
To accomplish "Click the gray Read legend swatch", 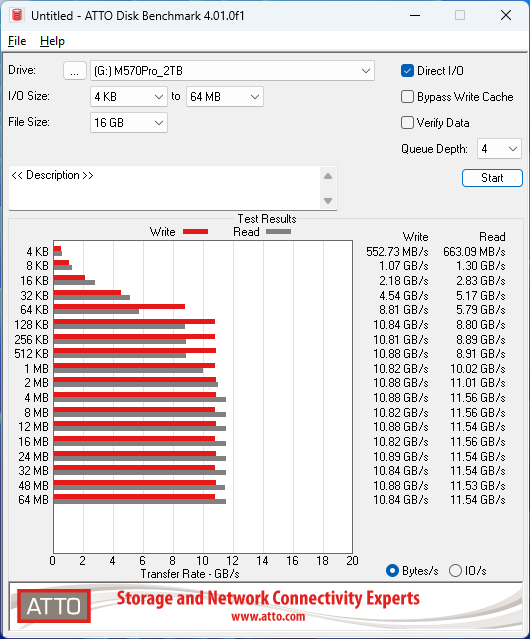I will [278, 231].
